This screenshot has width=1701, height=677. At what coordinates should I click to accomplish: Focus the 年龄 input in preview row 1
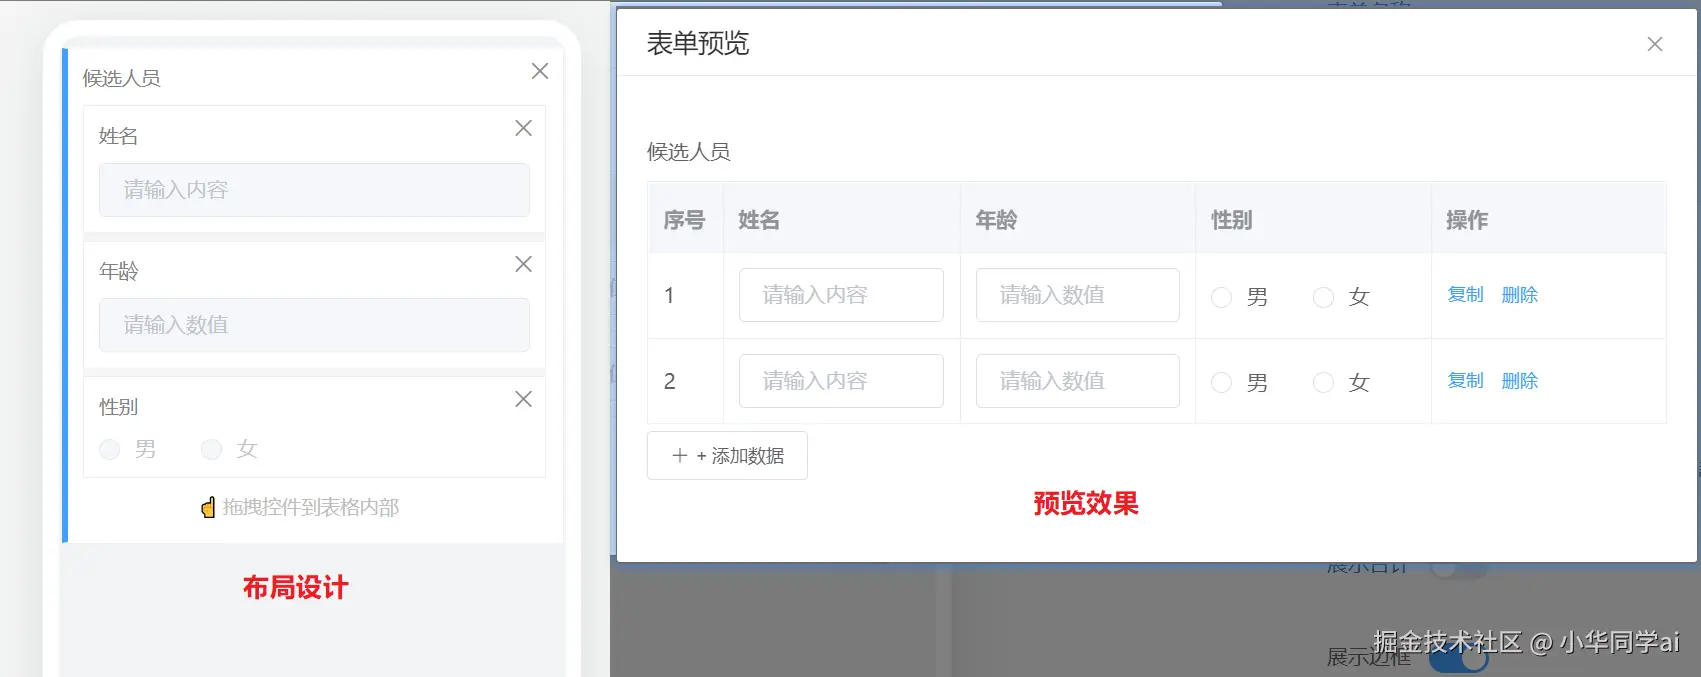pyautogui.click(x=1078, y=295)
